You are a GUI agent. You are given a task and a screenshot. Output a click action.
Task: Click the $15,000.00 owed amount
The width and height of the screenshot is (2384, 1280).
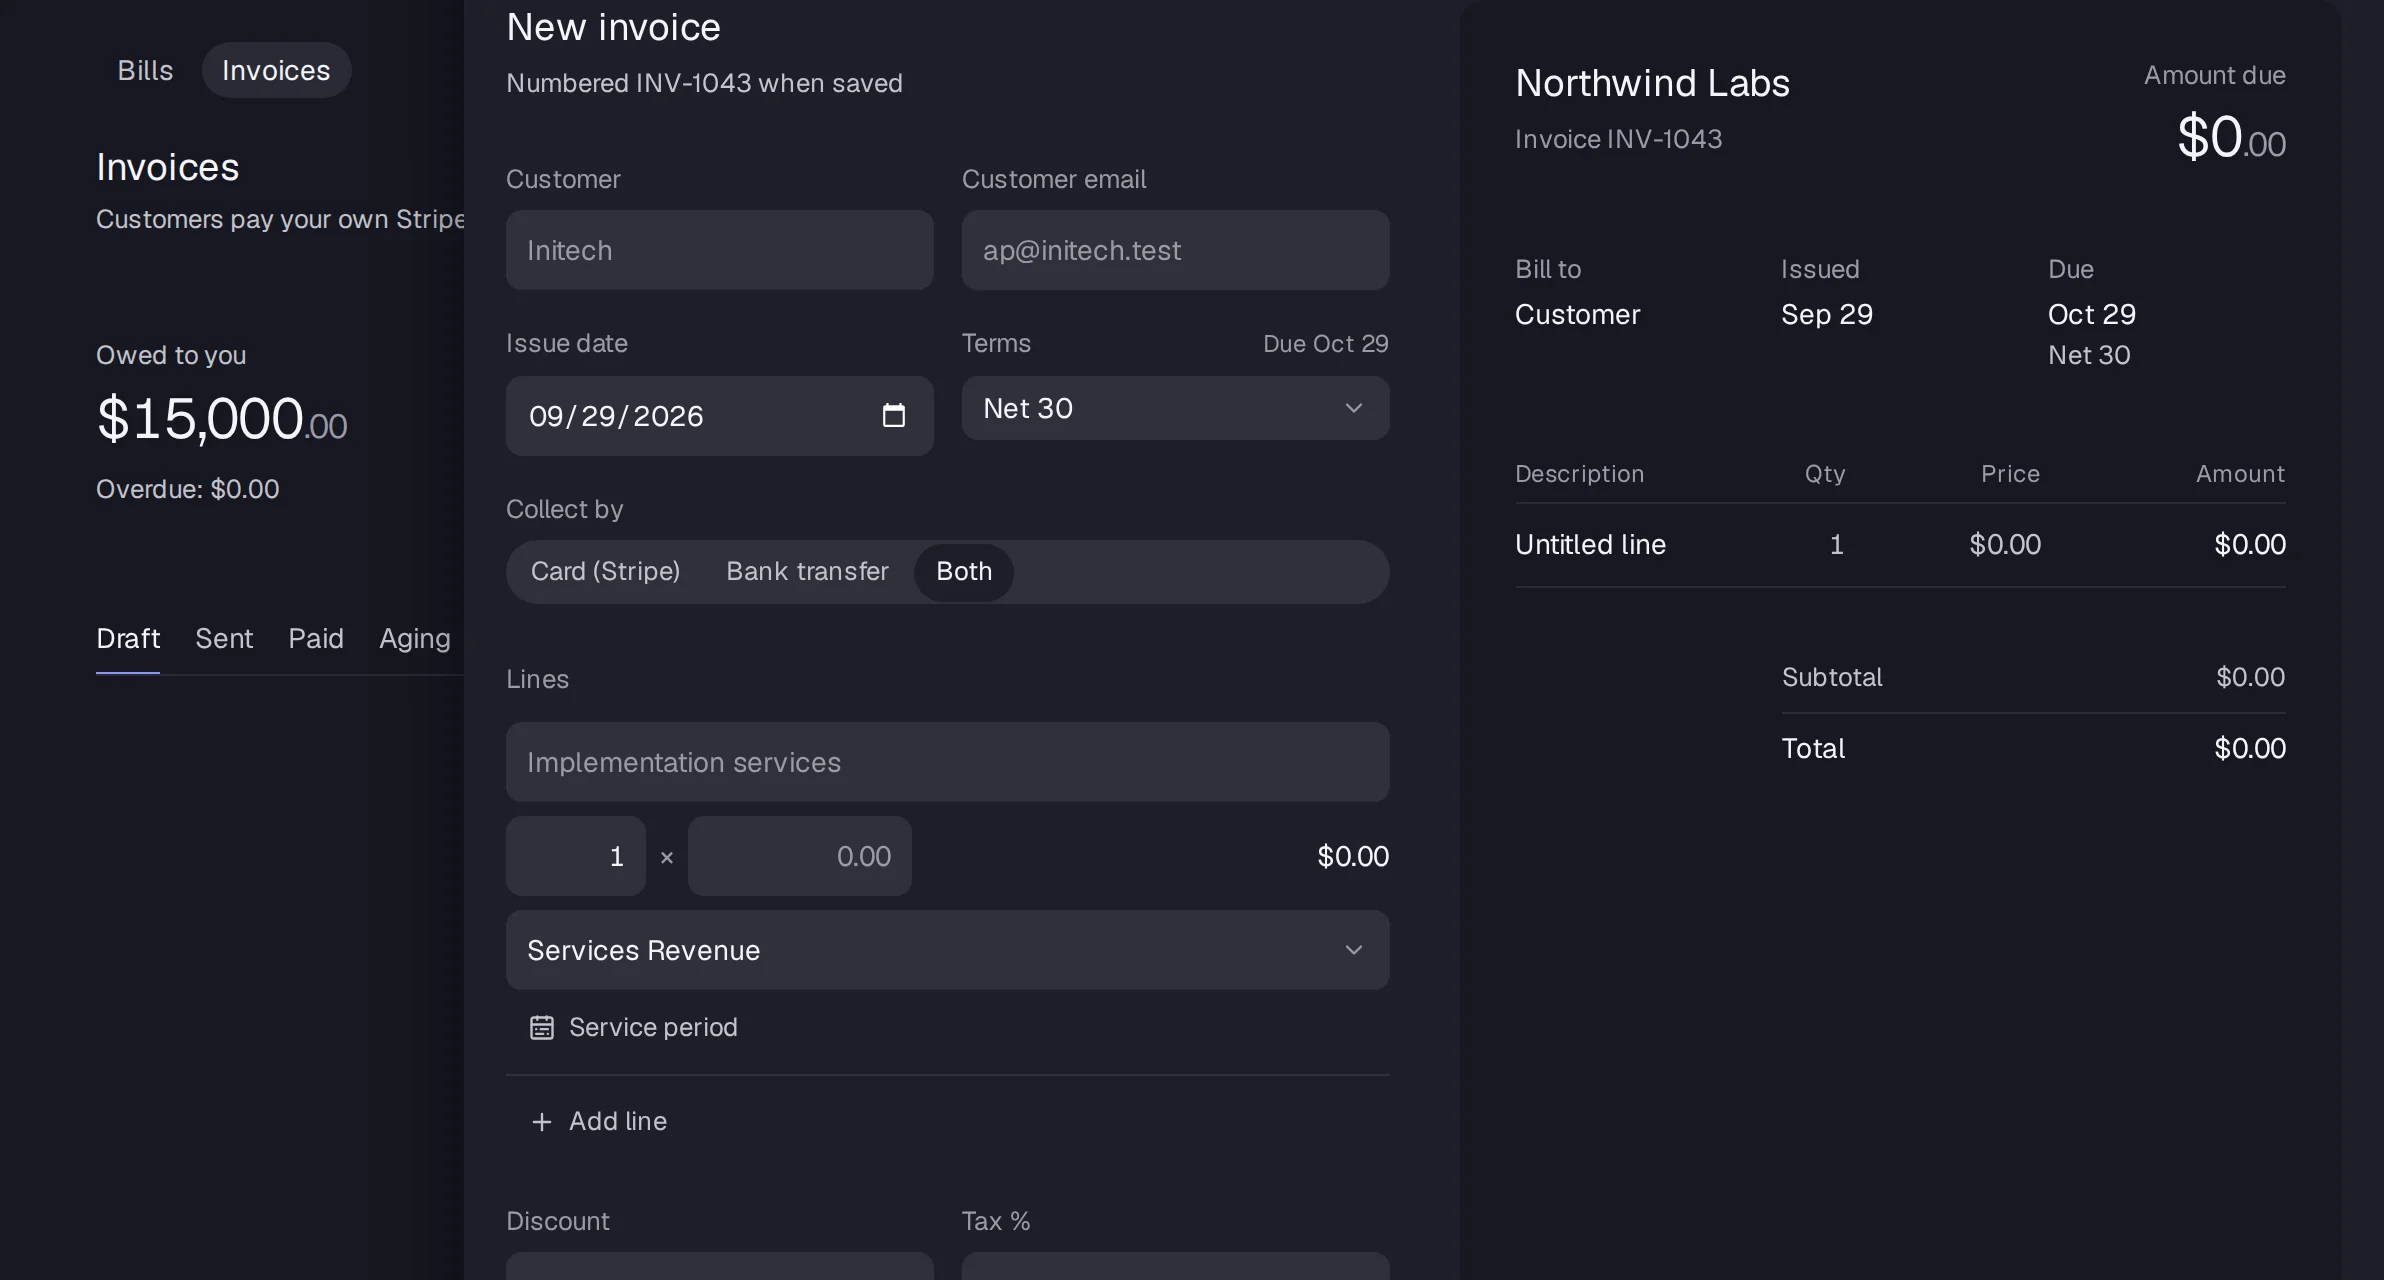[222, 418]
